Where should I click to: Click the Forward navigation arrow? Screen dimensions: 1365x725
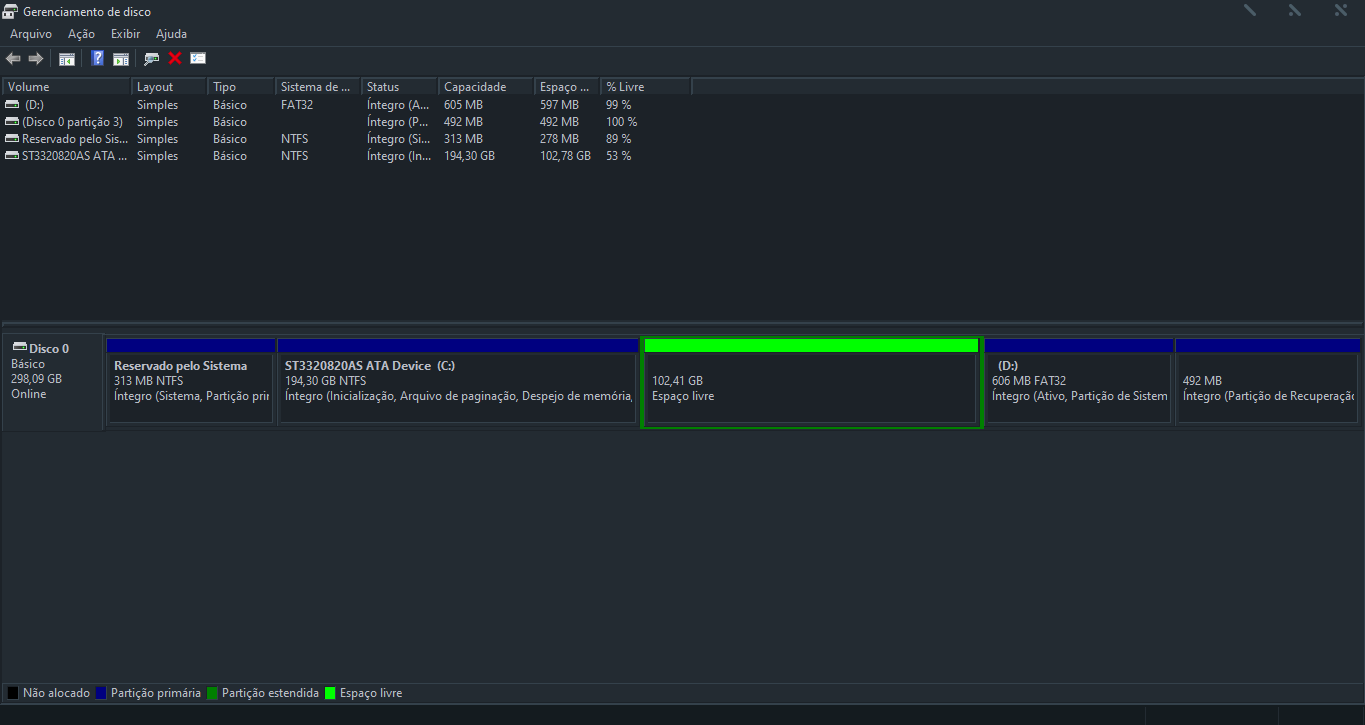click(x=36, y=58)
